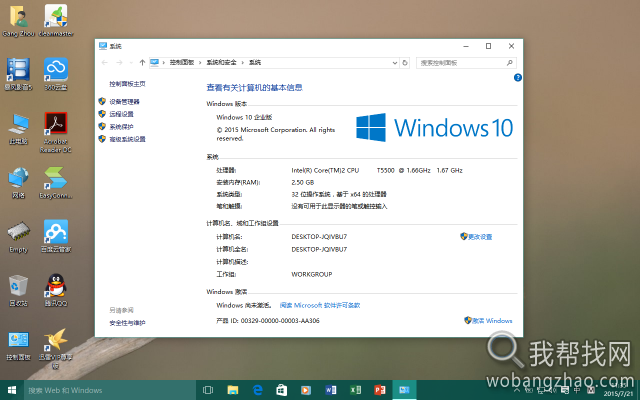Click the computer icon in the address bar
The width and height of the screenshot is (640, 400).
pos(154,62)
